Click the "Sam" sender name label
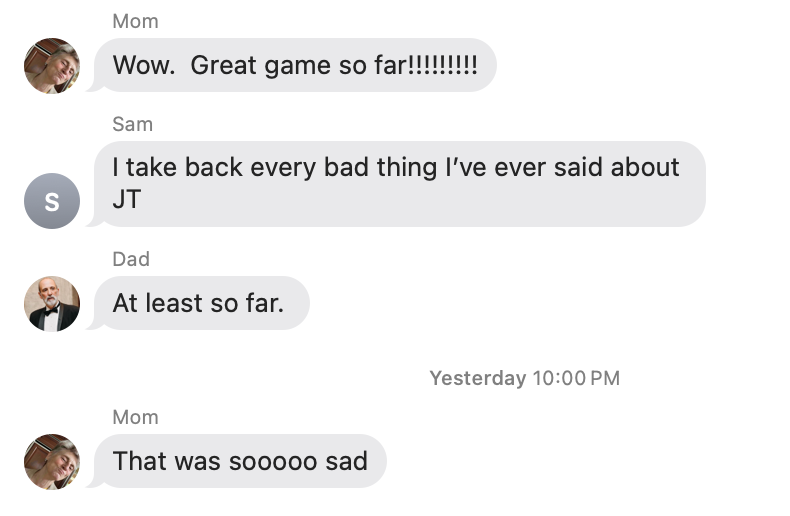 coord(133,124)
